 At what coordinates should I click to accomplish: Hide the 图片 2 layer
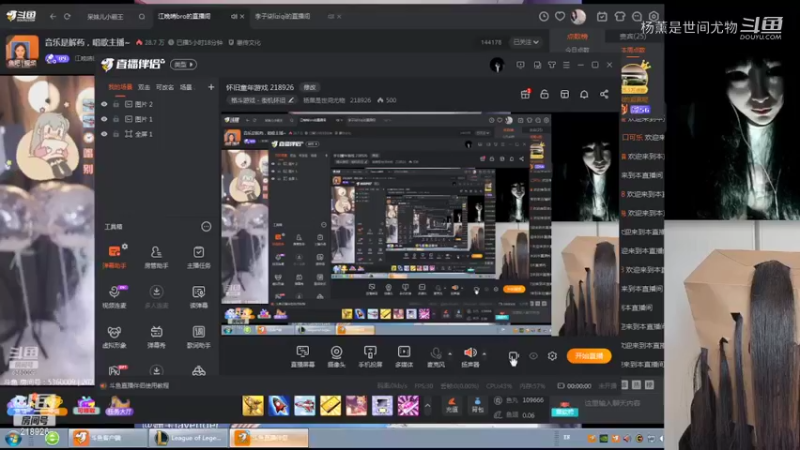[104, 104]
